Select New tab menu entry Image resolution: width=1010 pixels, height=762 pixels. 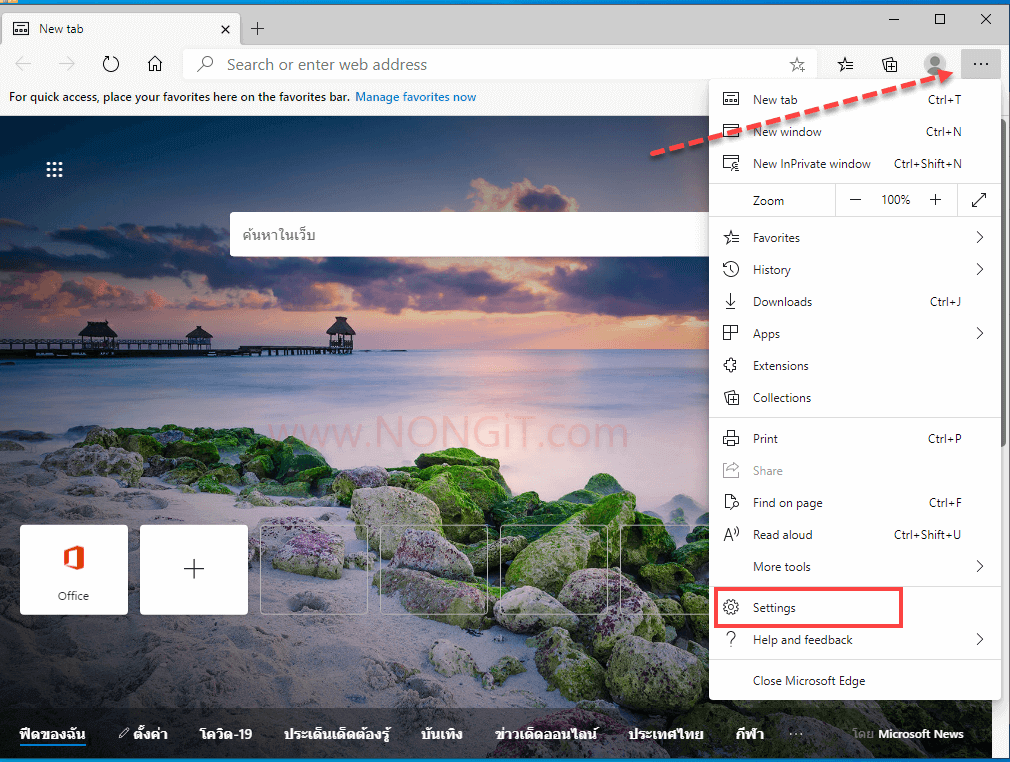pyautogui.click(x=854, y=99)
